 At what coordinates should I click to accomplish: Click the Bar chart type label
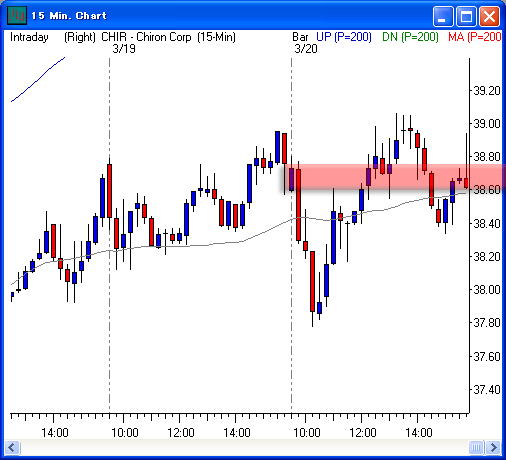(x=300, y=37)
